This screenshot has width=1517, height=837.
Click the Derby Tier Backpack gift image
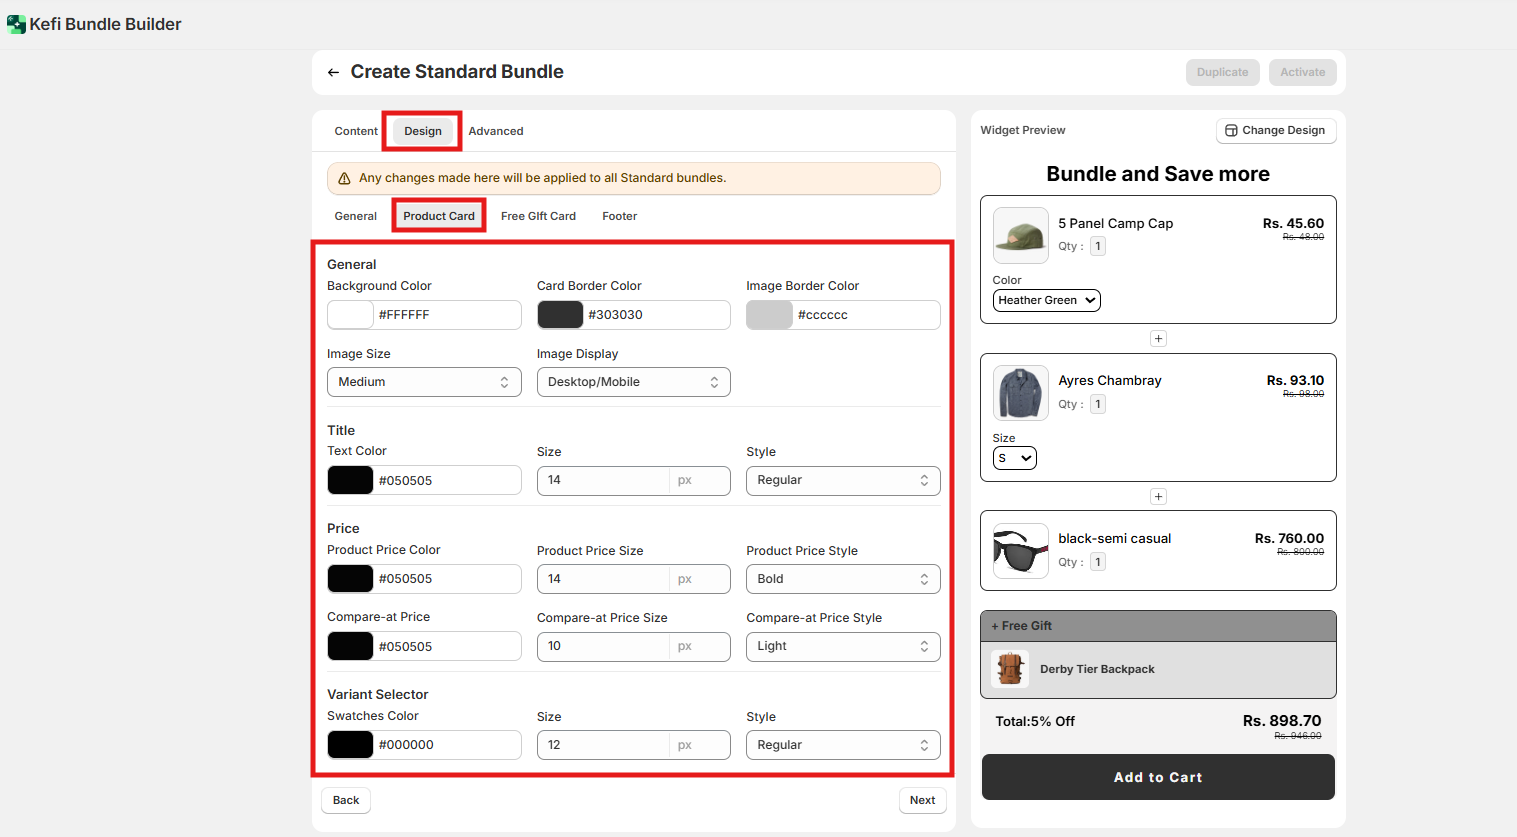click(x=1010, y=669)
